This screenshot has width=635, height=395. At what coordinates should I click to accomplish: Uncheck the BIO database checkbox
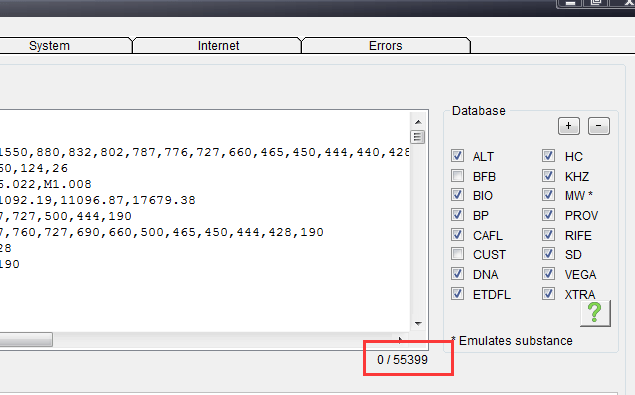[457, 195]
